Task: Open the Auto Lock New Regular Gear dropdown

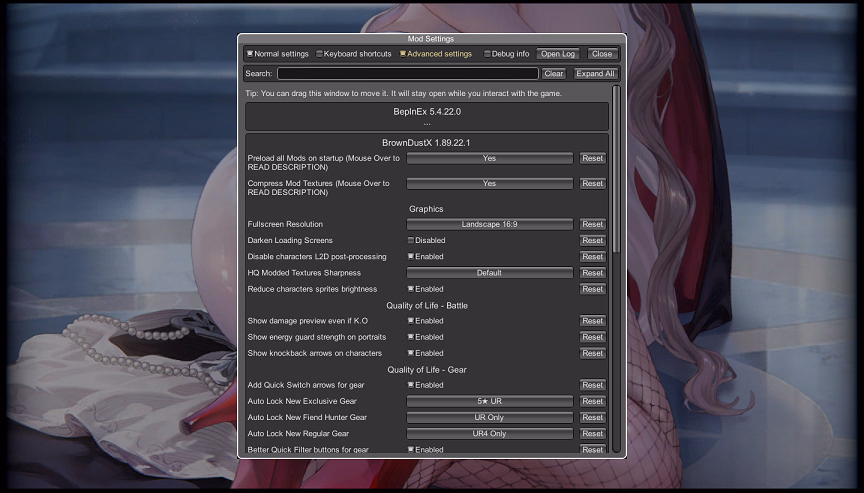Action: pos(489,434)
